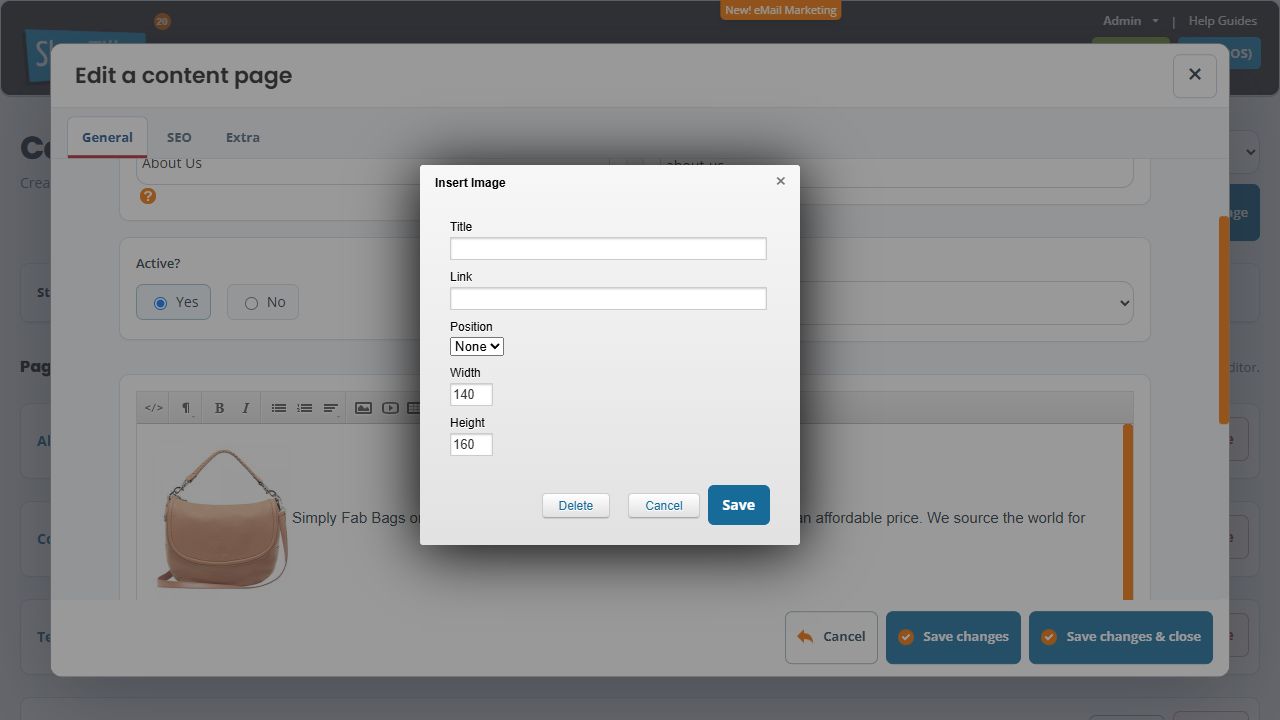This screenshot has width=1280, height=720.
Task: Focus the image Link input field
Action: [608, 299]
